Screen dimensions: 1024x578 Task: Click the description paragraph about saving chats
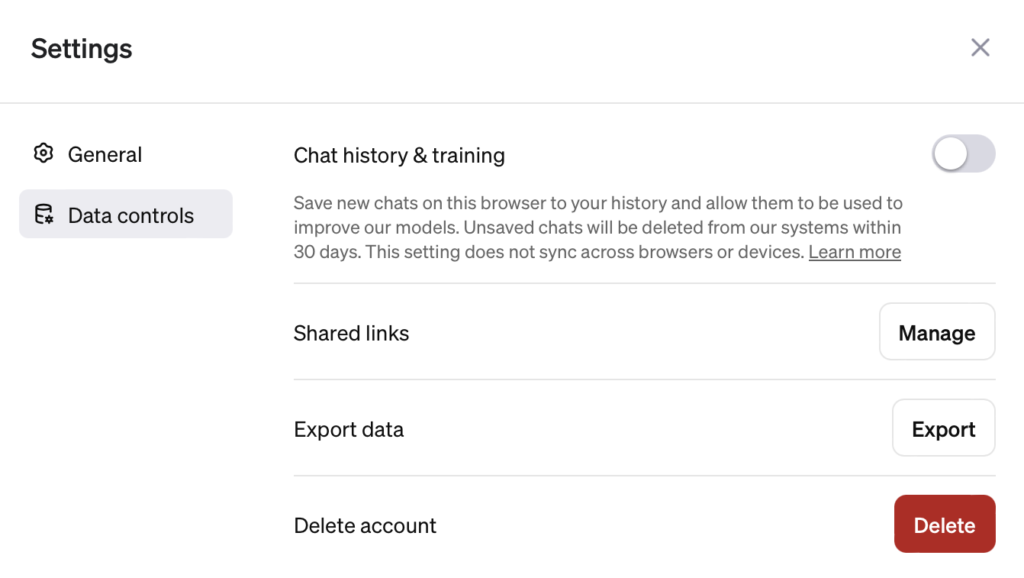point(598,227)
